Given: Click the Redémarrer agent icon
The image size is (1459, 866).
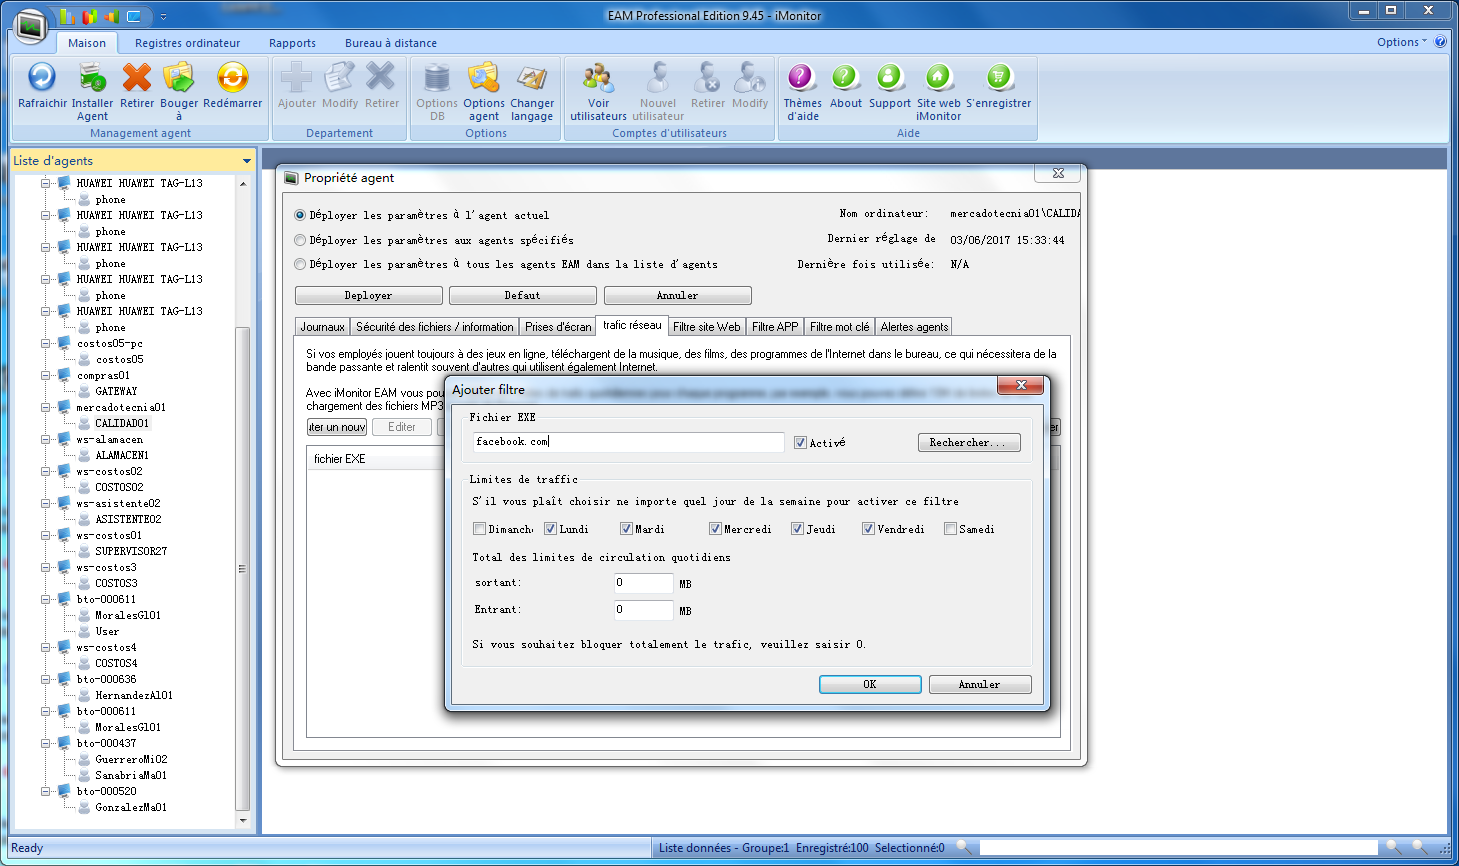Looking at the screenshot, I should pos(232,78).
